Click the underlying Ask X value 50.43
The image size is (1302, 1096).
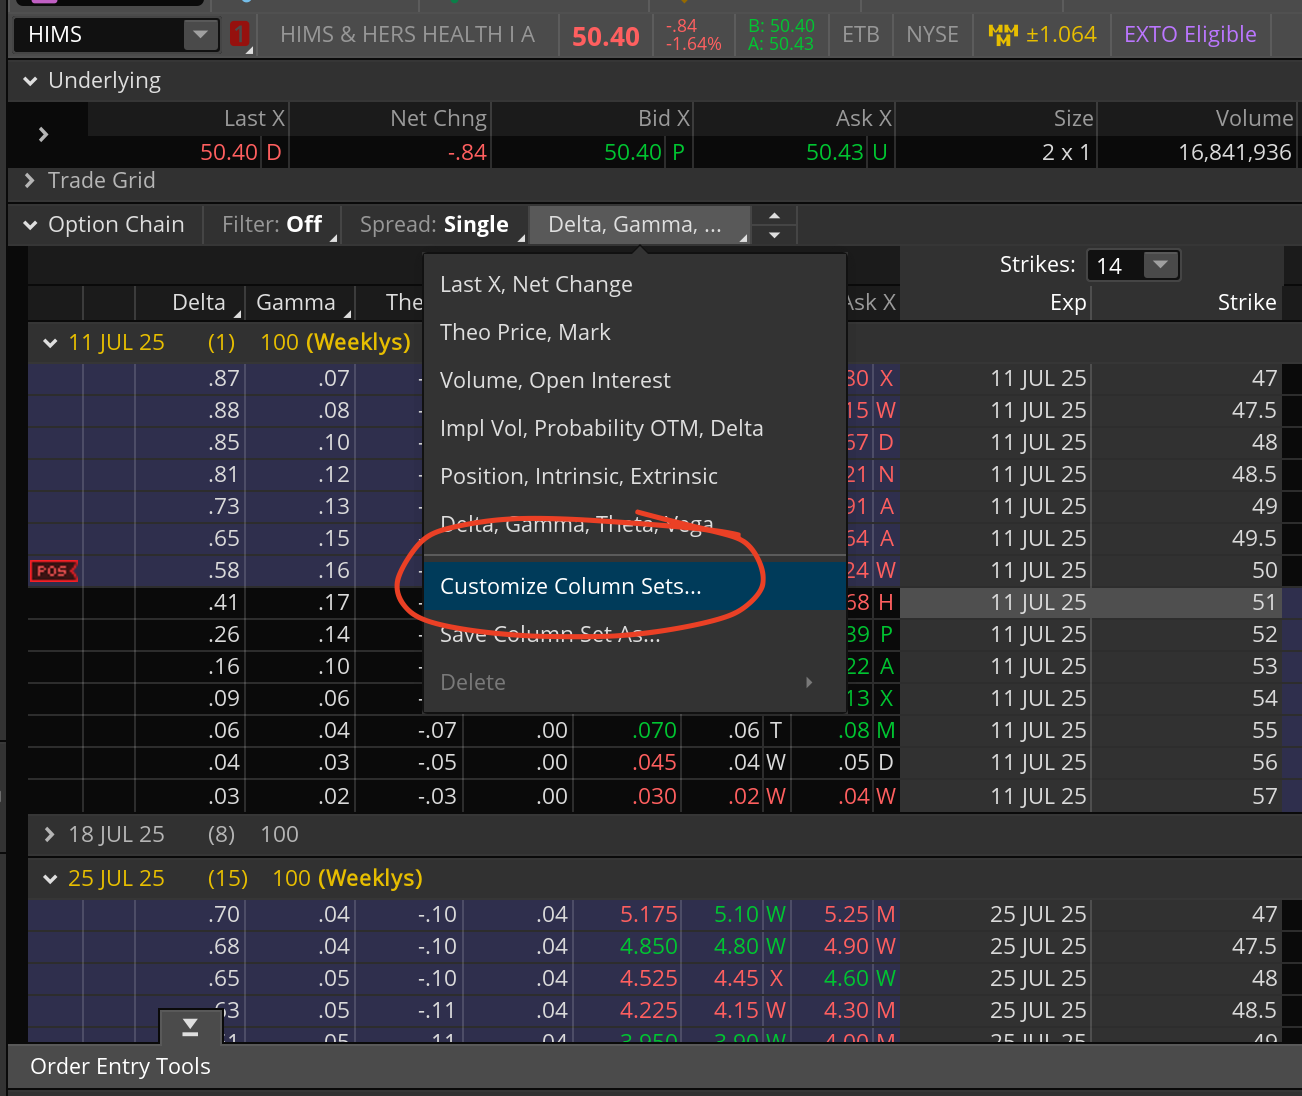tap(835, 152)
